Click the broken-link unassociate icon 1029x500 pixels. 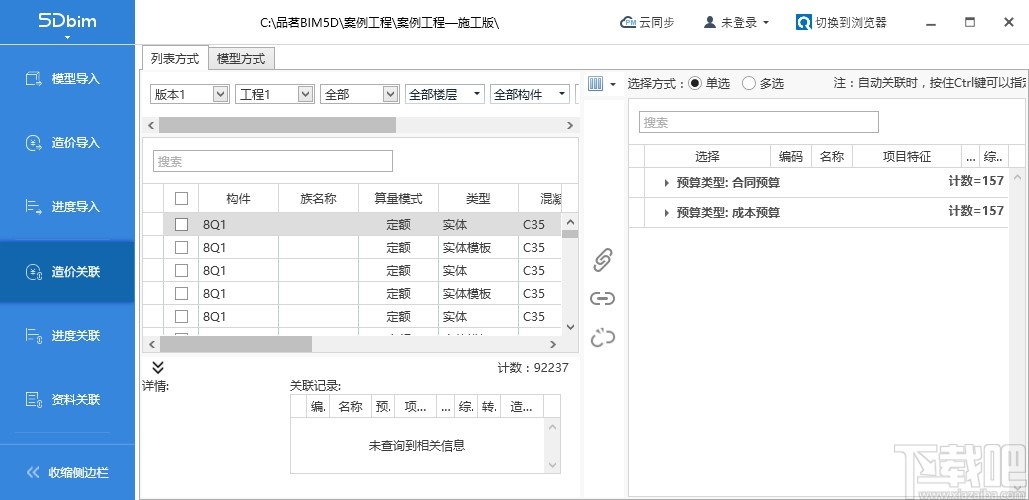(x=602, y=337)
